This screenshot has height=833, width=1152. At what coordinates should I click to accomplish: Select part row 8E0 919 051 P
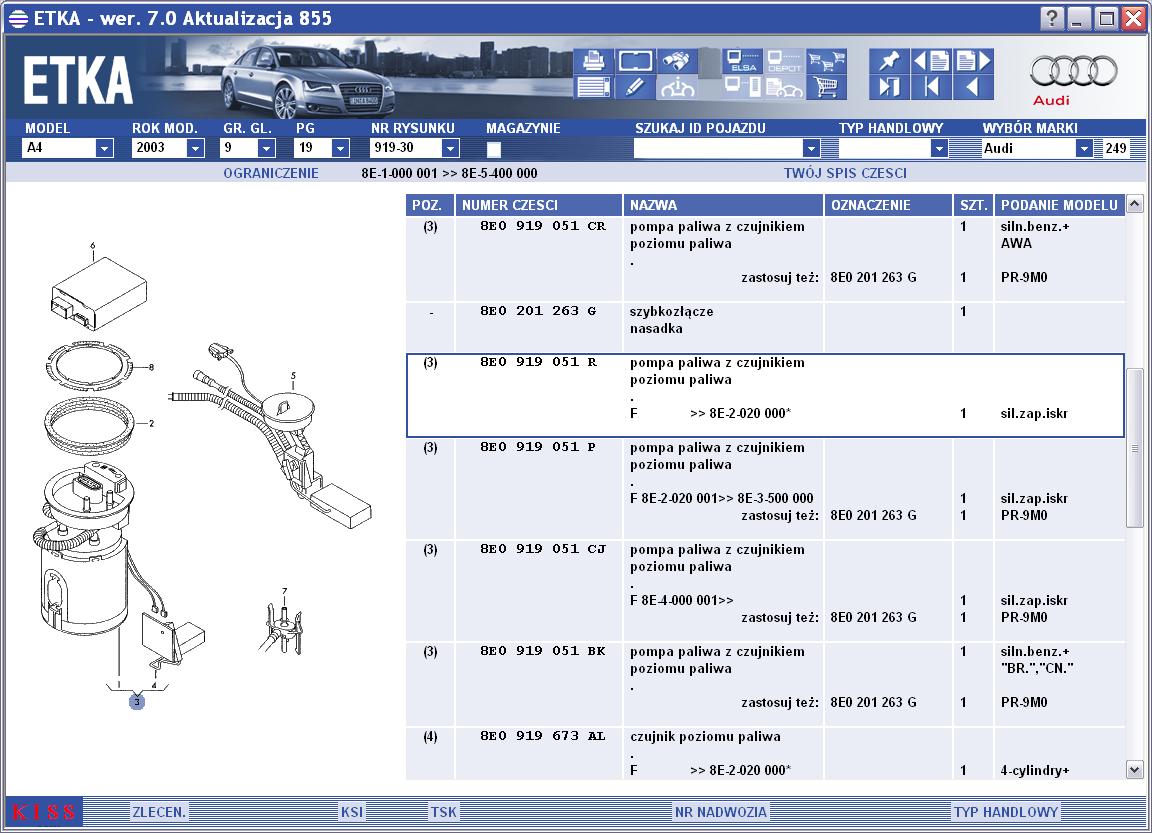[x=765, y=489]
